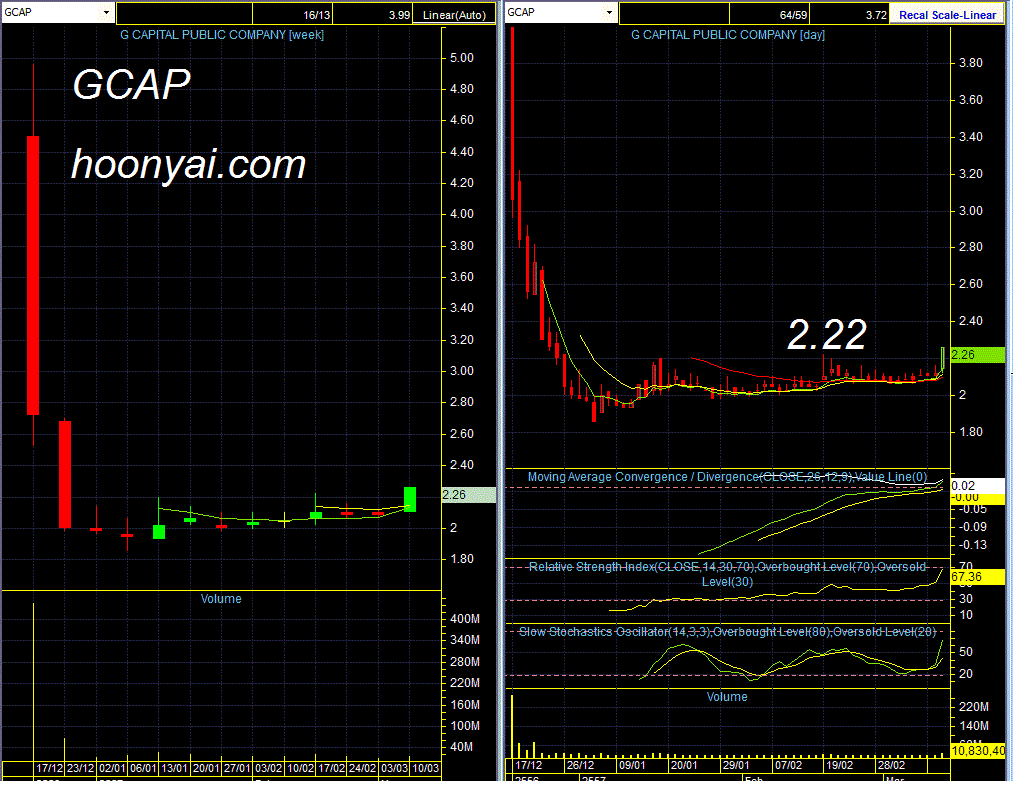This screenshot has width=1013, height=787.
Task: Click the 16/13 value in weekly header
Action: (x=316, y=15)
